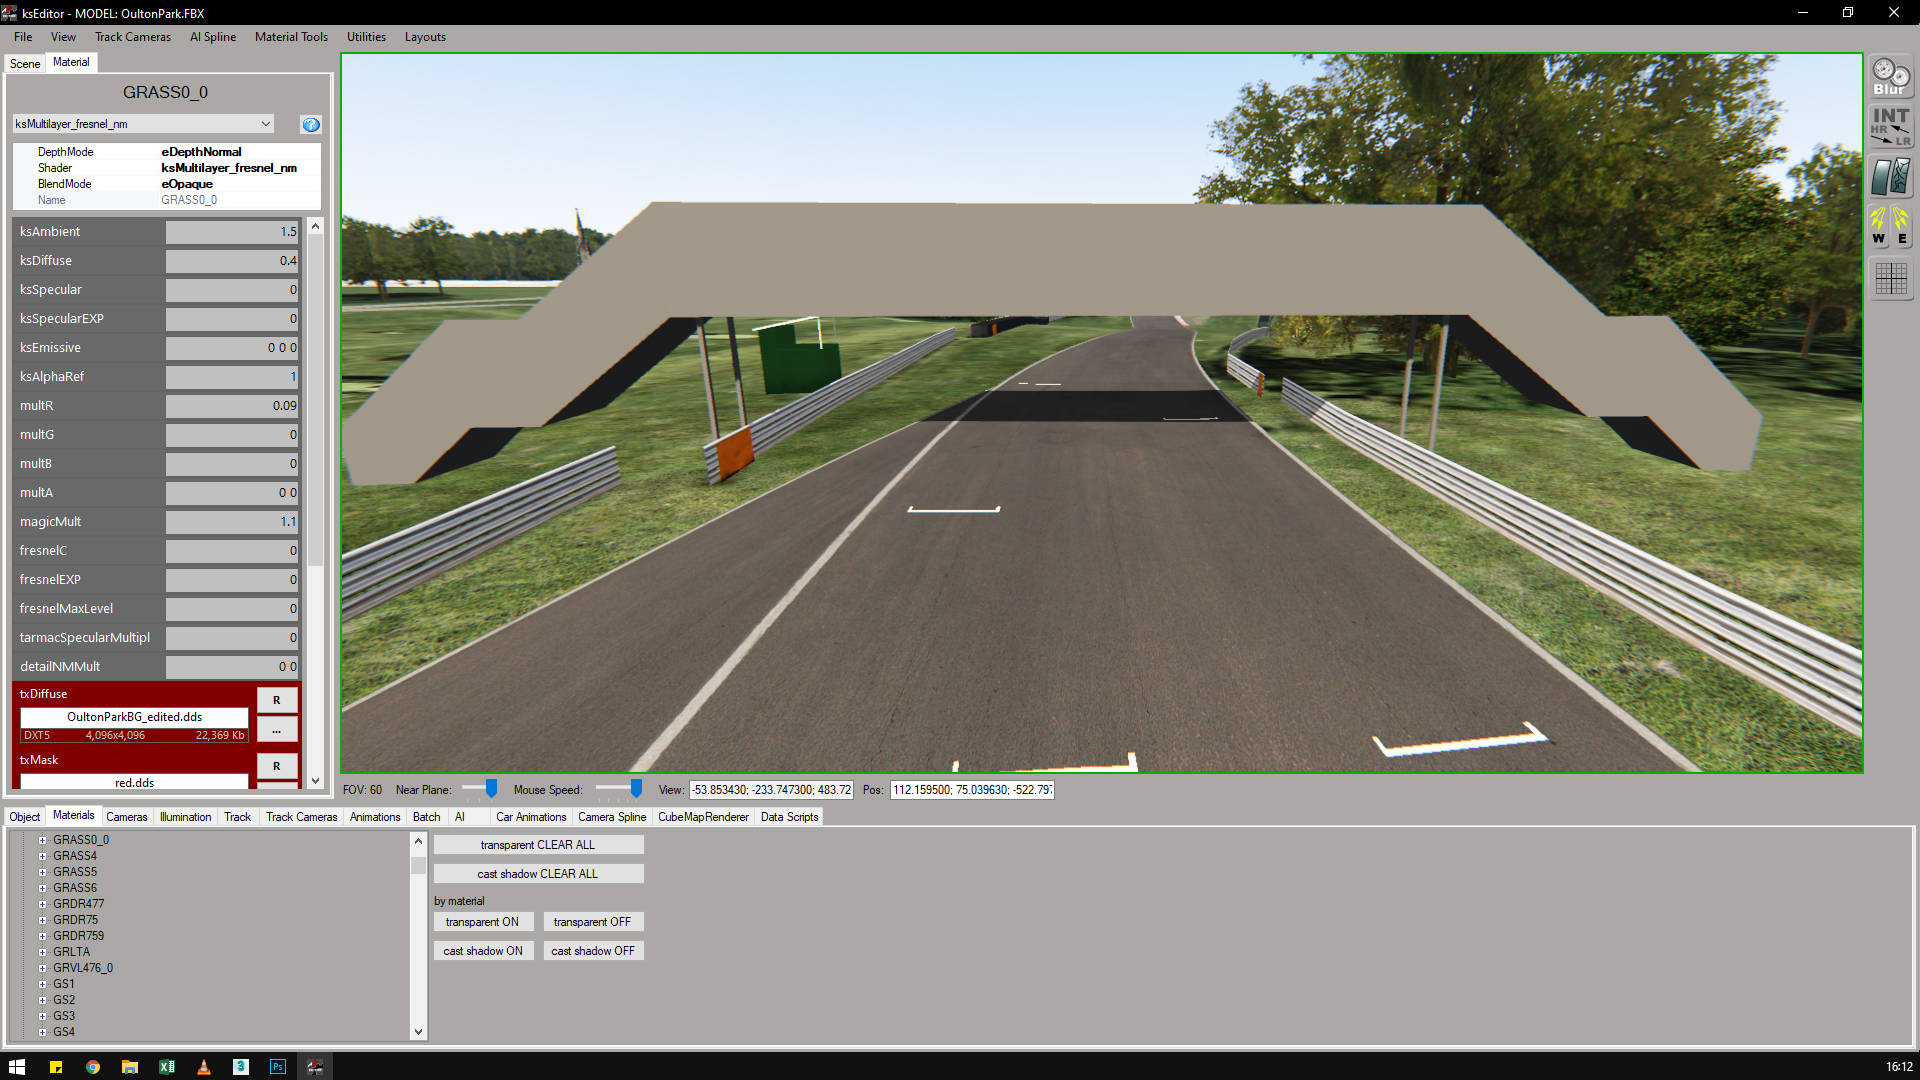Expand the GRASS0_0 material node
The width and height of the screenshot is (1920, 1080).
43,840
